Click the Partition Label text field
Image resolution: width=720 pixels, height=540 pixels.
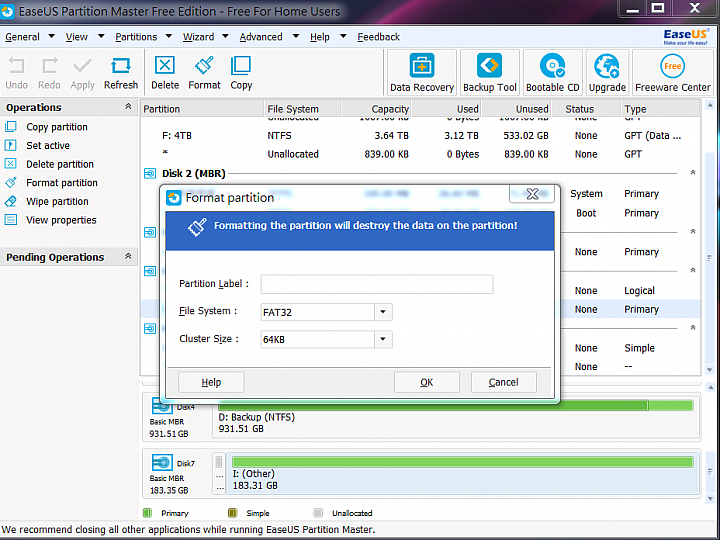click(377, 284)
